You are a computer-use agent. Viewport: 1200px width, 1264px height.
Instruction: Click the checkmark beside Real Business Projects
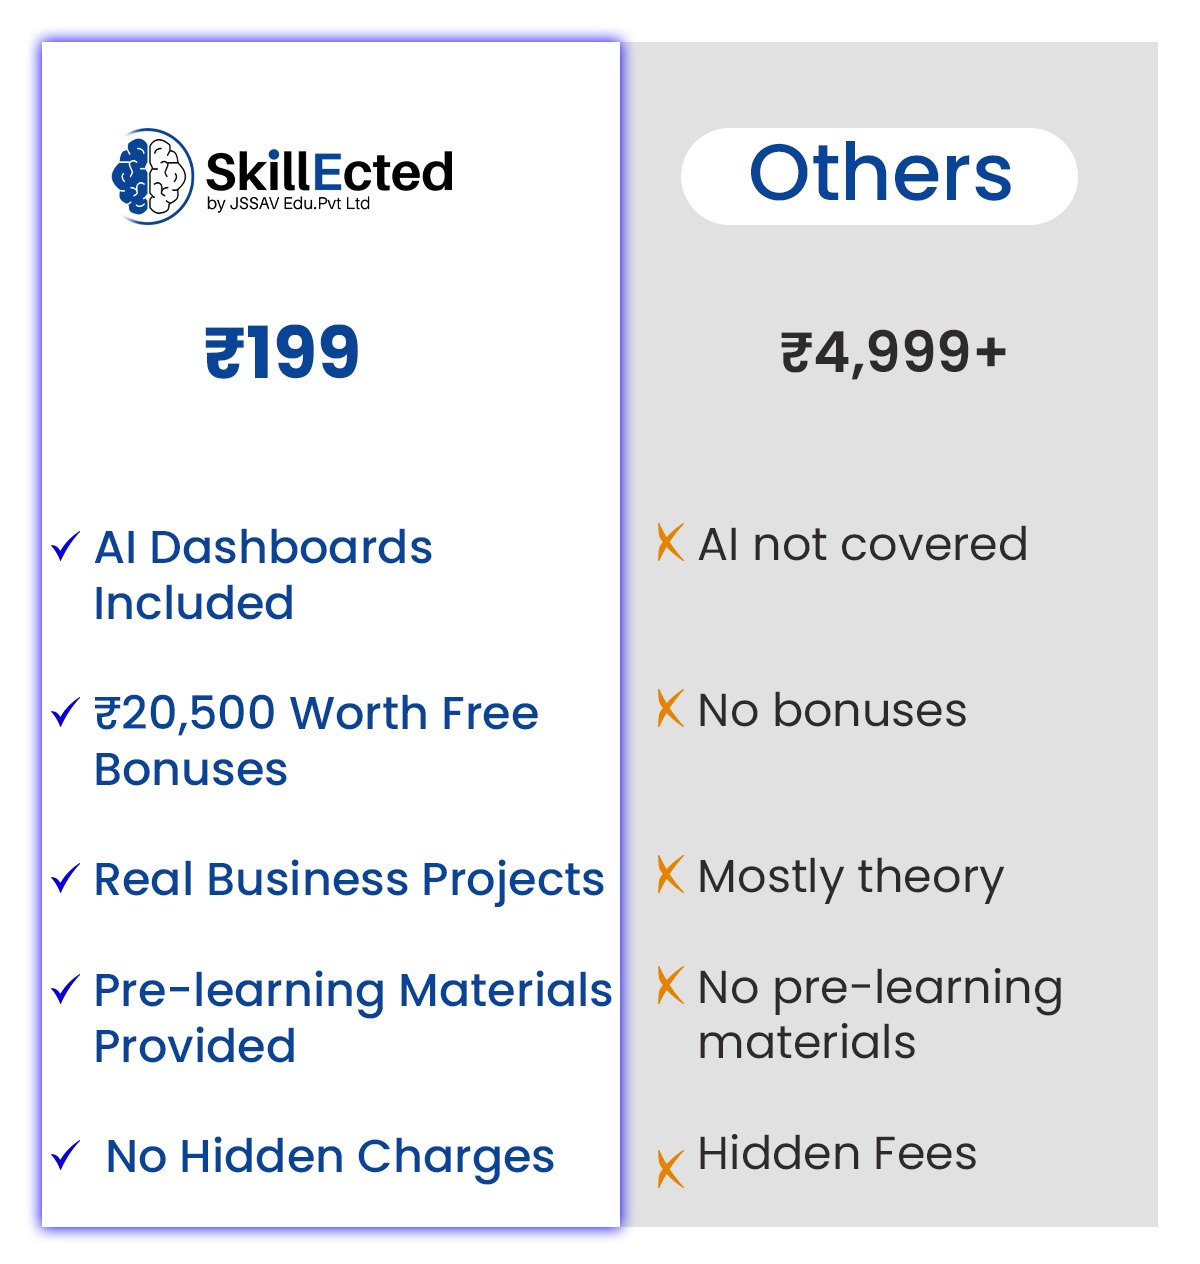click(x=65, y=878)
